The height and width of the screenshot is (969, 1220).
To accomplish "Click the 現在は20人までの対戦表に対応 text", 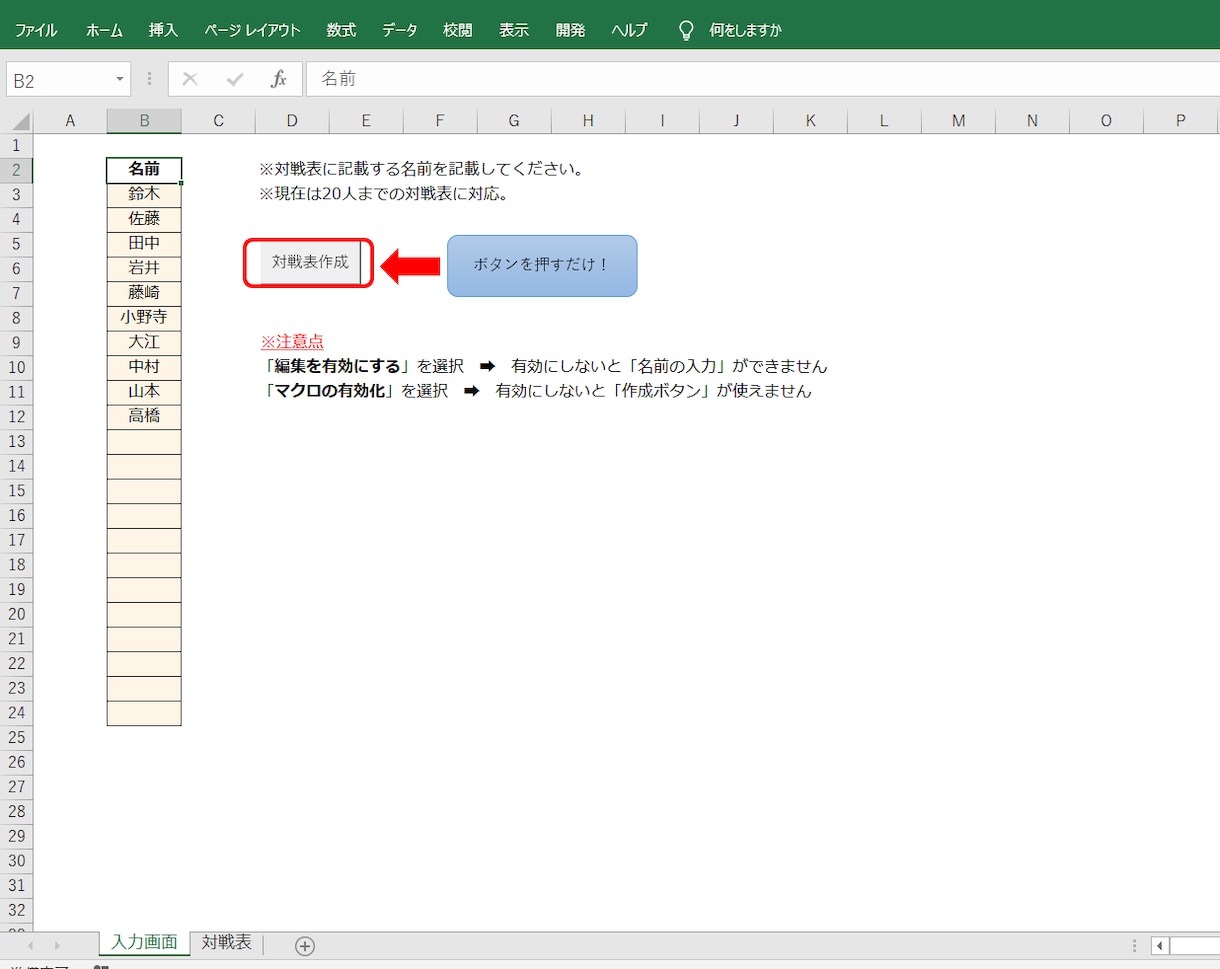I will [385, 194].
